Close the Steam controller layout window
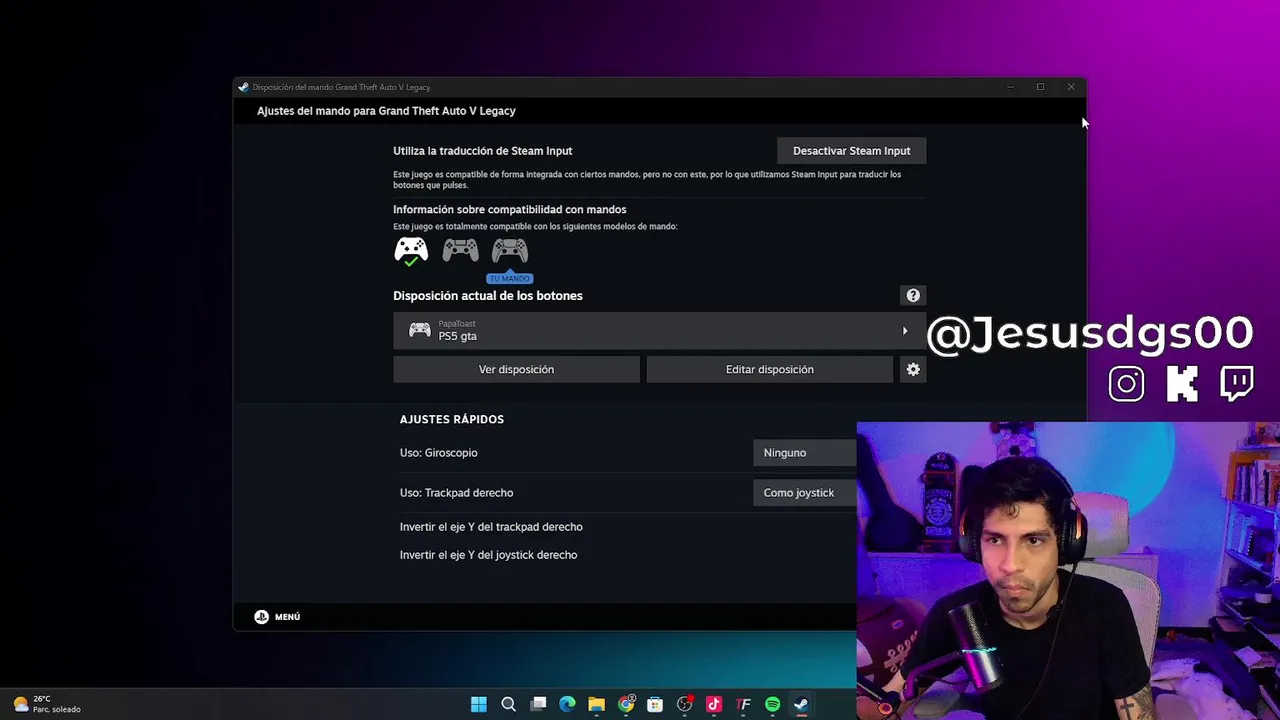The image size is (1280, 720). [1070, 87]
